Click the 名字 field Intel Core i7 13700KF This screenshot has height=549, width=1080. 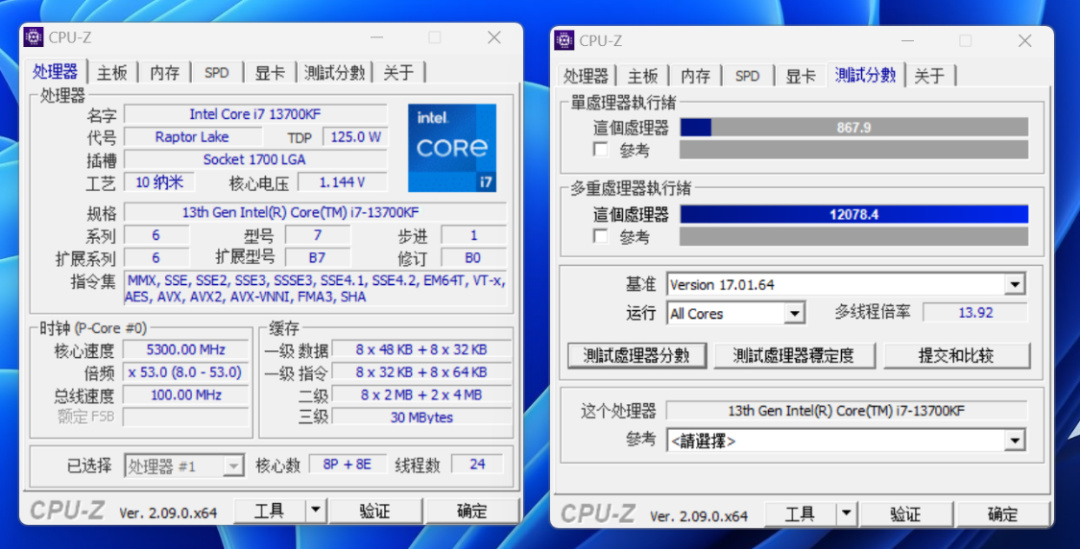(x=256, y=114)
